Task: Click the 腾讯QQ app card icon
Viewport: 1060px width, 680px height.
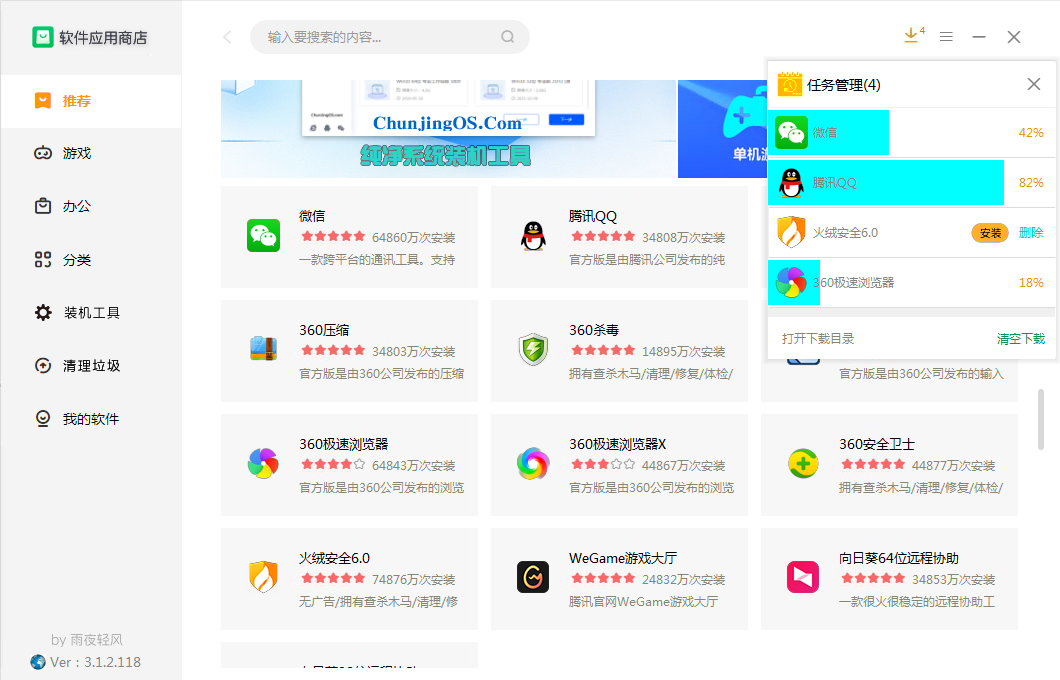Action: click(533, 236)
